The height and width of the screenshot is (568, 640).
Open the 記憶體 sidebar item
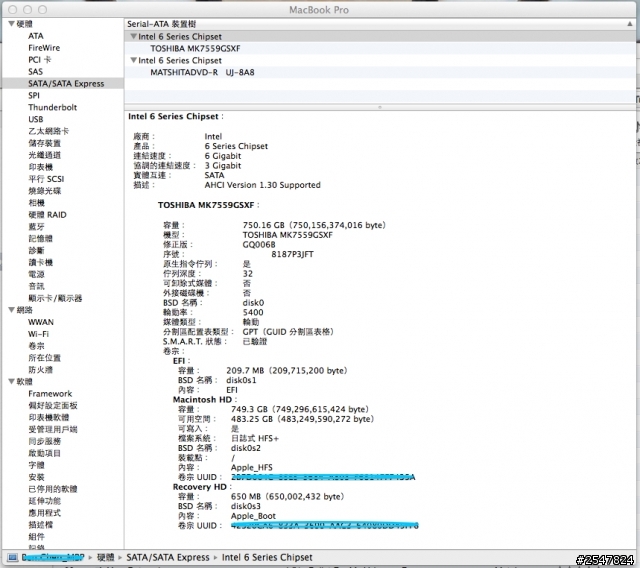tap(40, 238)
